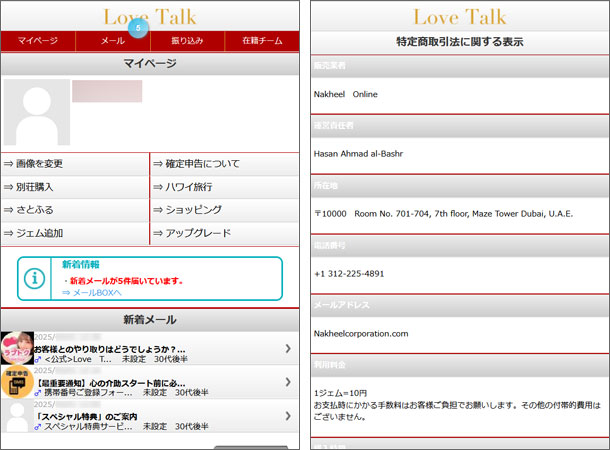Click アップグレード link
The height and width of the screenshot is (450, 610).
click(x=224, y=233)
